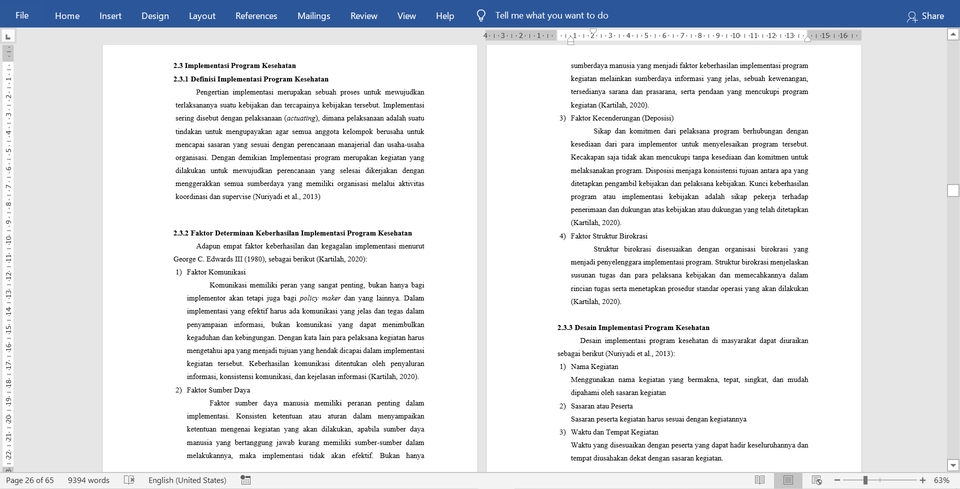
Task: Click list item Waktu dan Tempat Kegiatan
Action: click(614, 432)
